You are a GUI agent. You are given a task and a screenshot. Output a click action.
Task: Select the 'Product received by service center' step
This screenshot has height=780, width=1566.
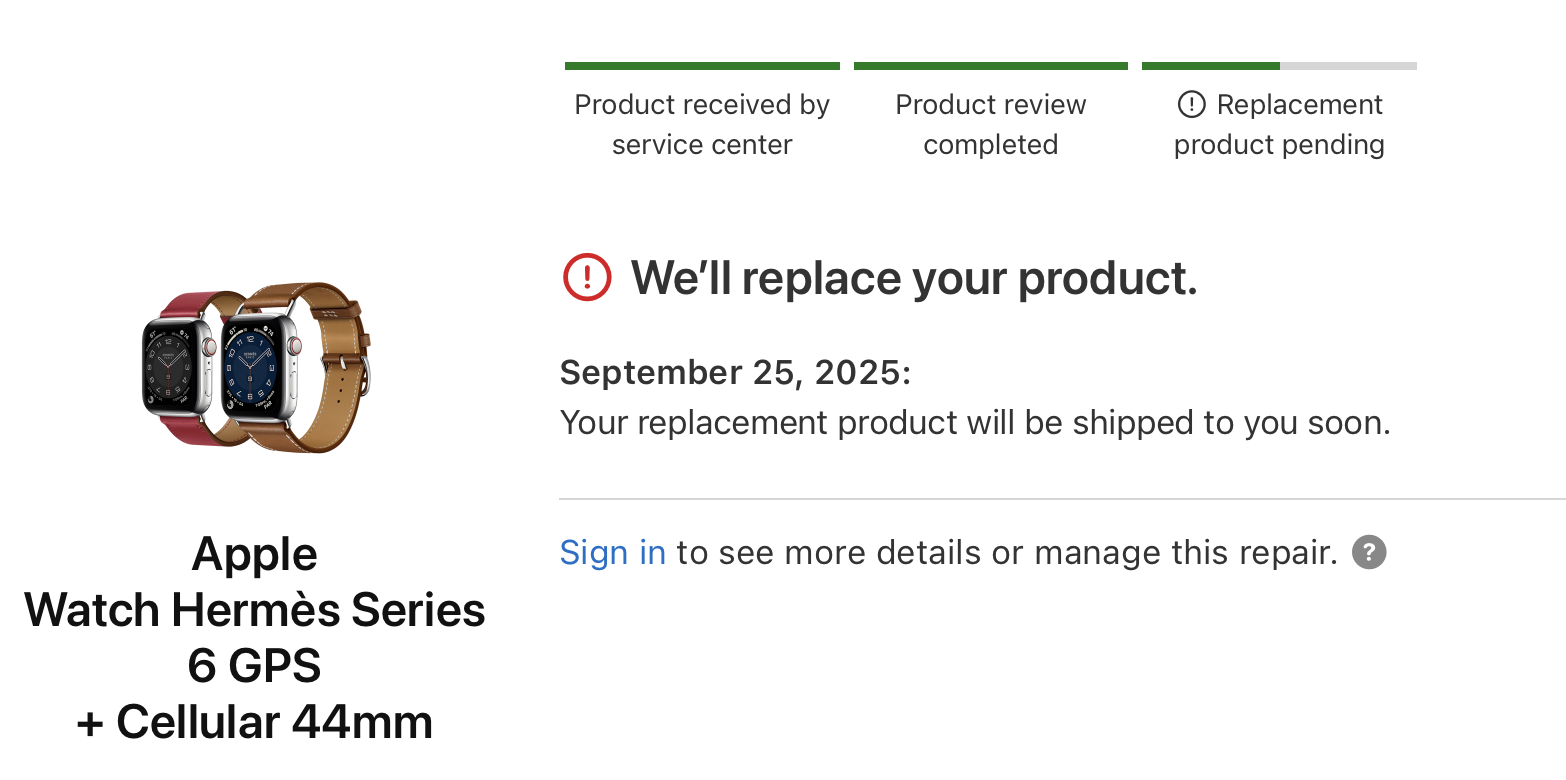702,124
